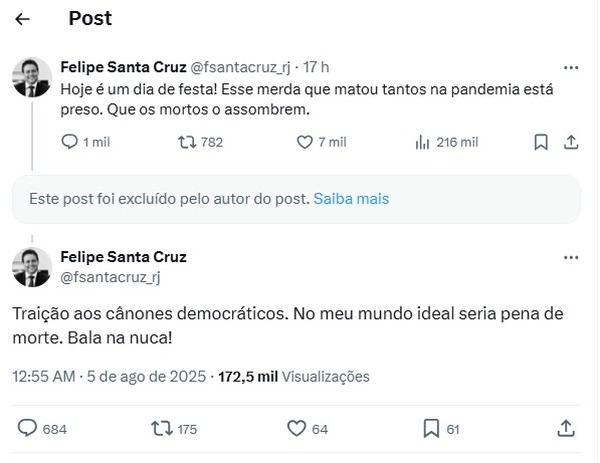Repost the main post showing 175 reposts
Image resolution: width=600 pixels, height=463 pixels.
pyautogui.click(x=157, y=429)
